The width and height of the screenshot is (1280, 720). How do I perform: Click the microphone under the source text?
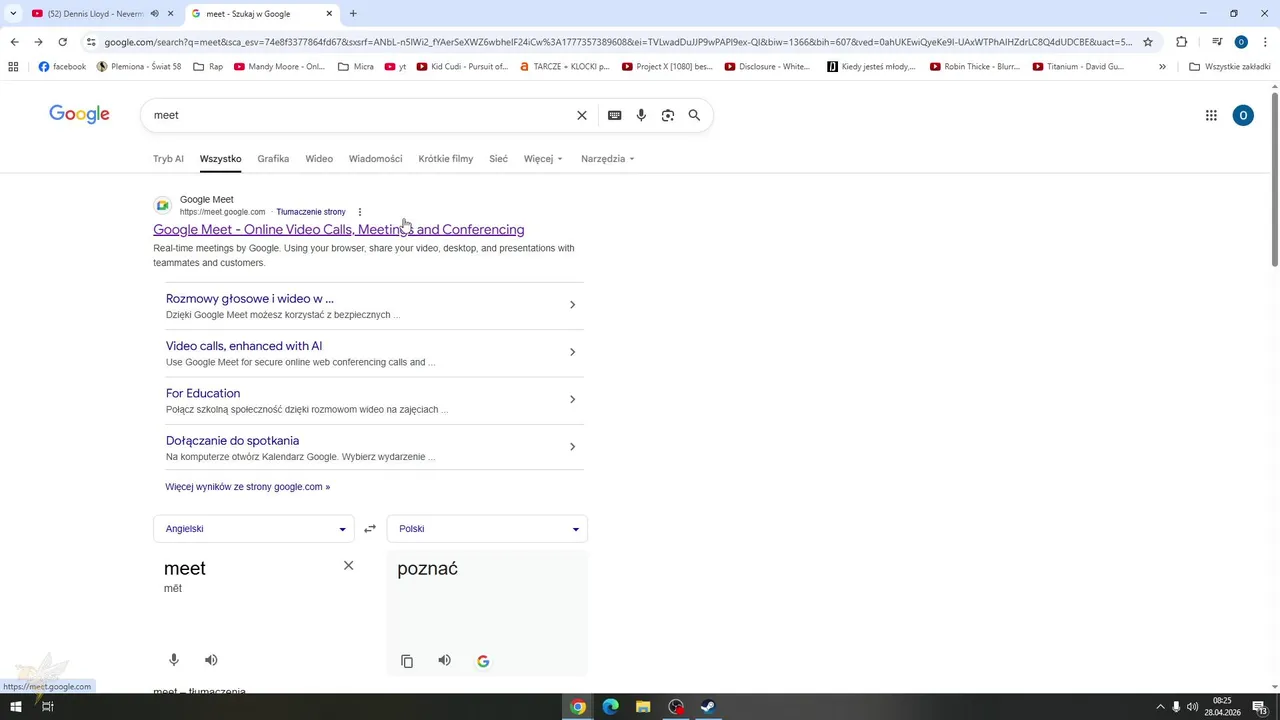pyautogui.click(x=174, y=660)
